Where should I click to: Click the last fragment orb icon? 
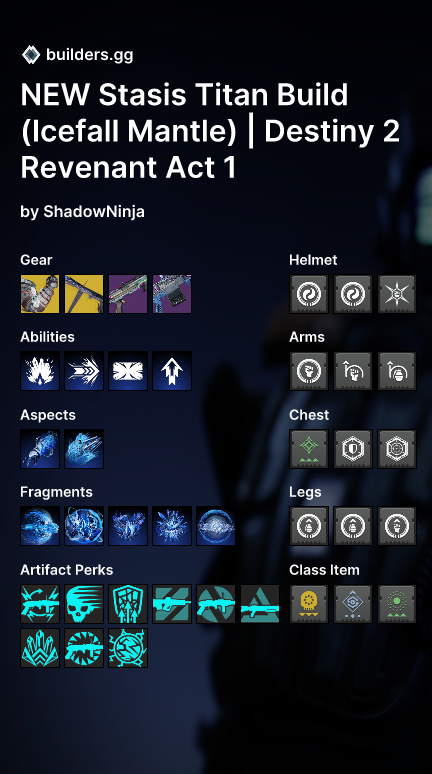click(216, 526)
